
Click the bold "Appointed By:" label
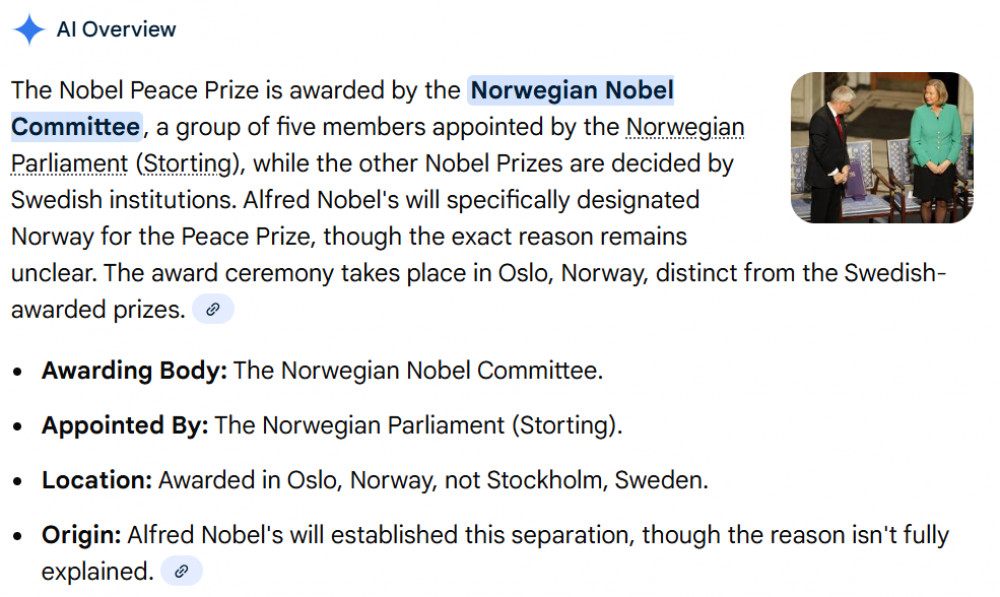coord(125,425)
